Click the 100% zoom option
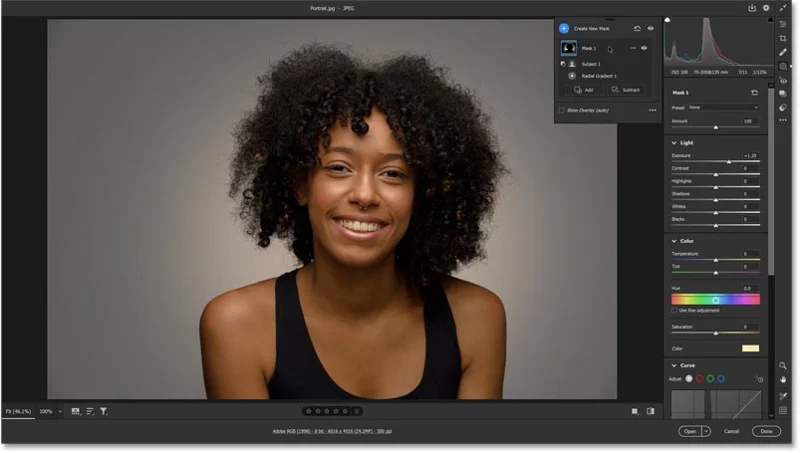The width and height of the screenshot is (800, 453). click(46, 411)
